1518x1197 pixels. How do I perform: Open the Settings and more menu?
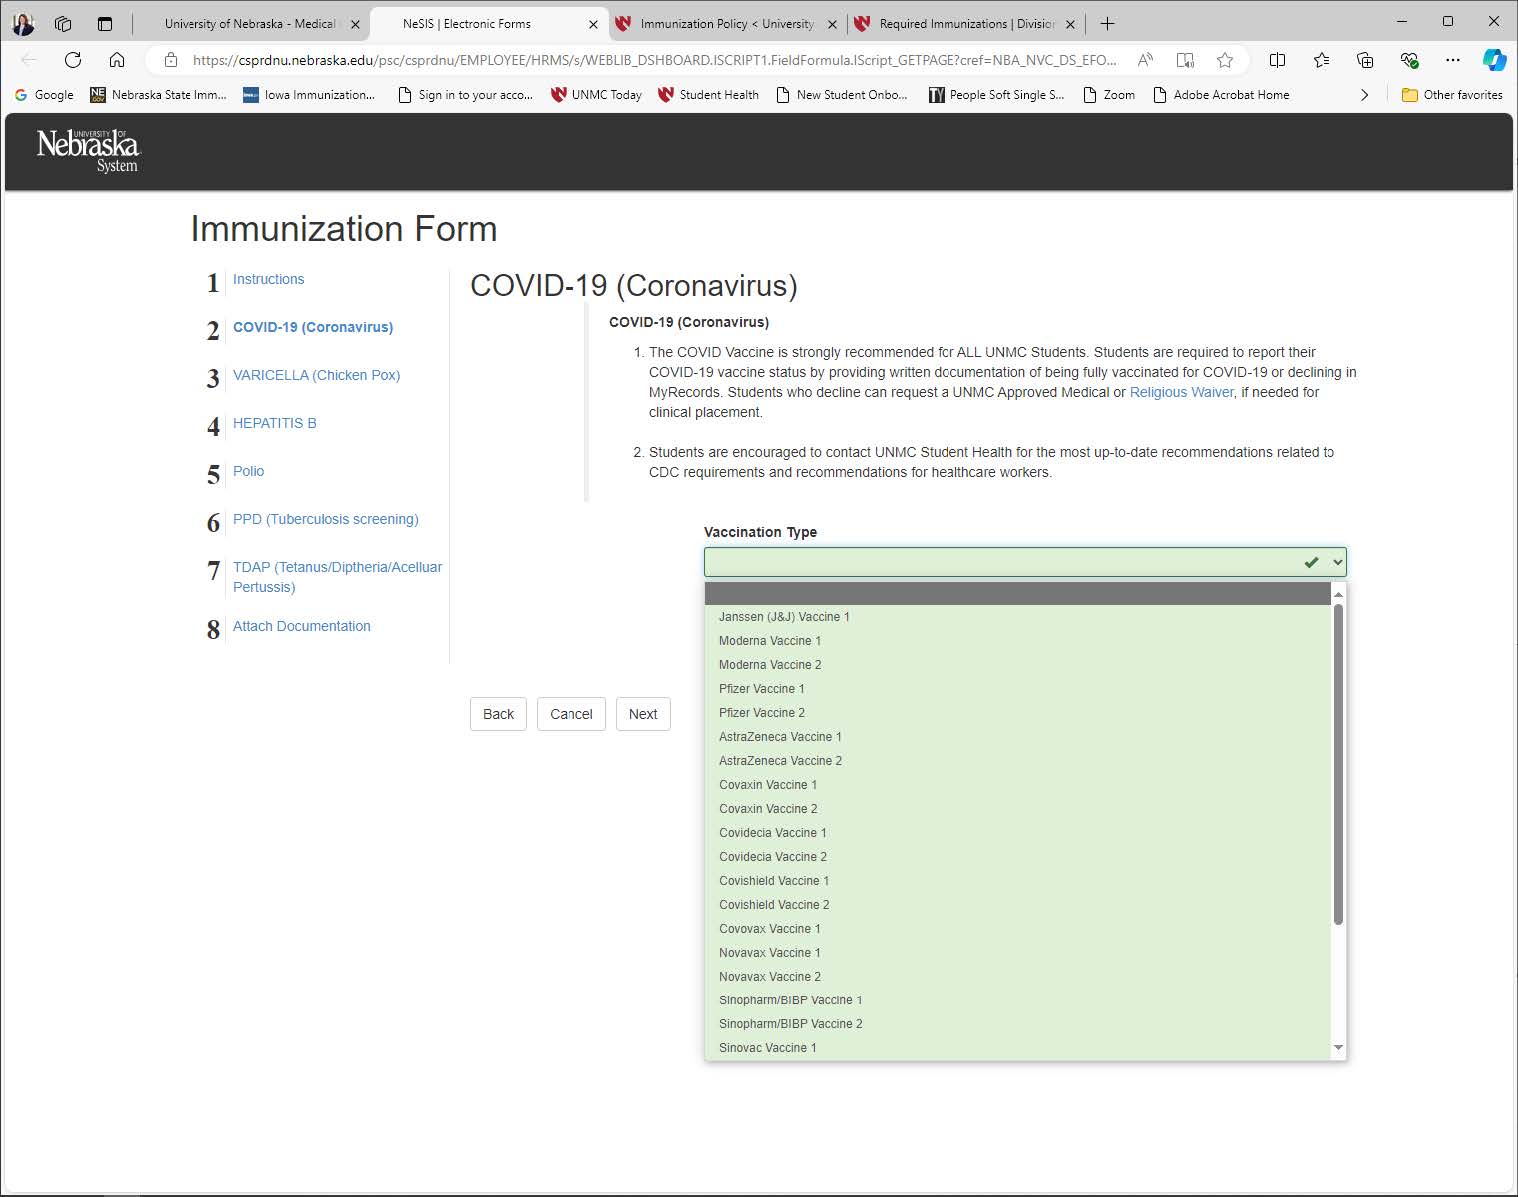(1453, 60)
